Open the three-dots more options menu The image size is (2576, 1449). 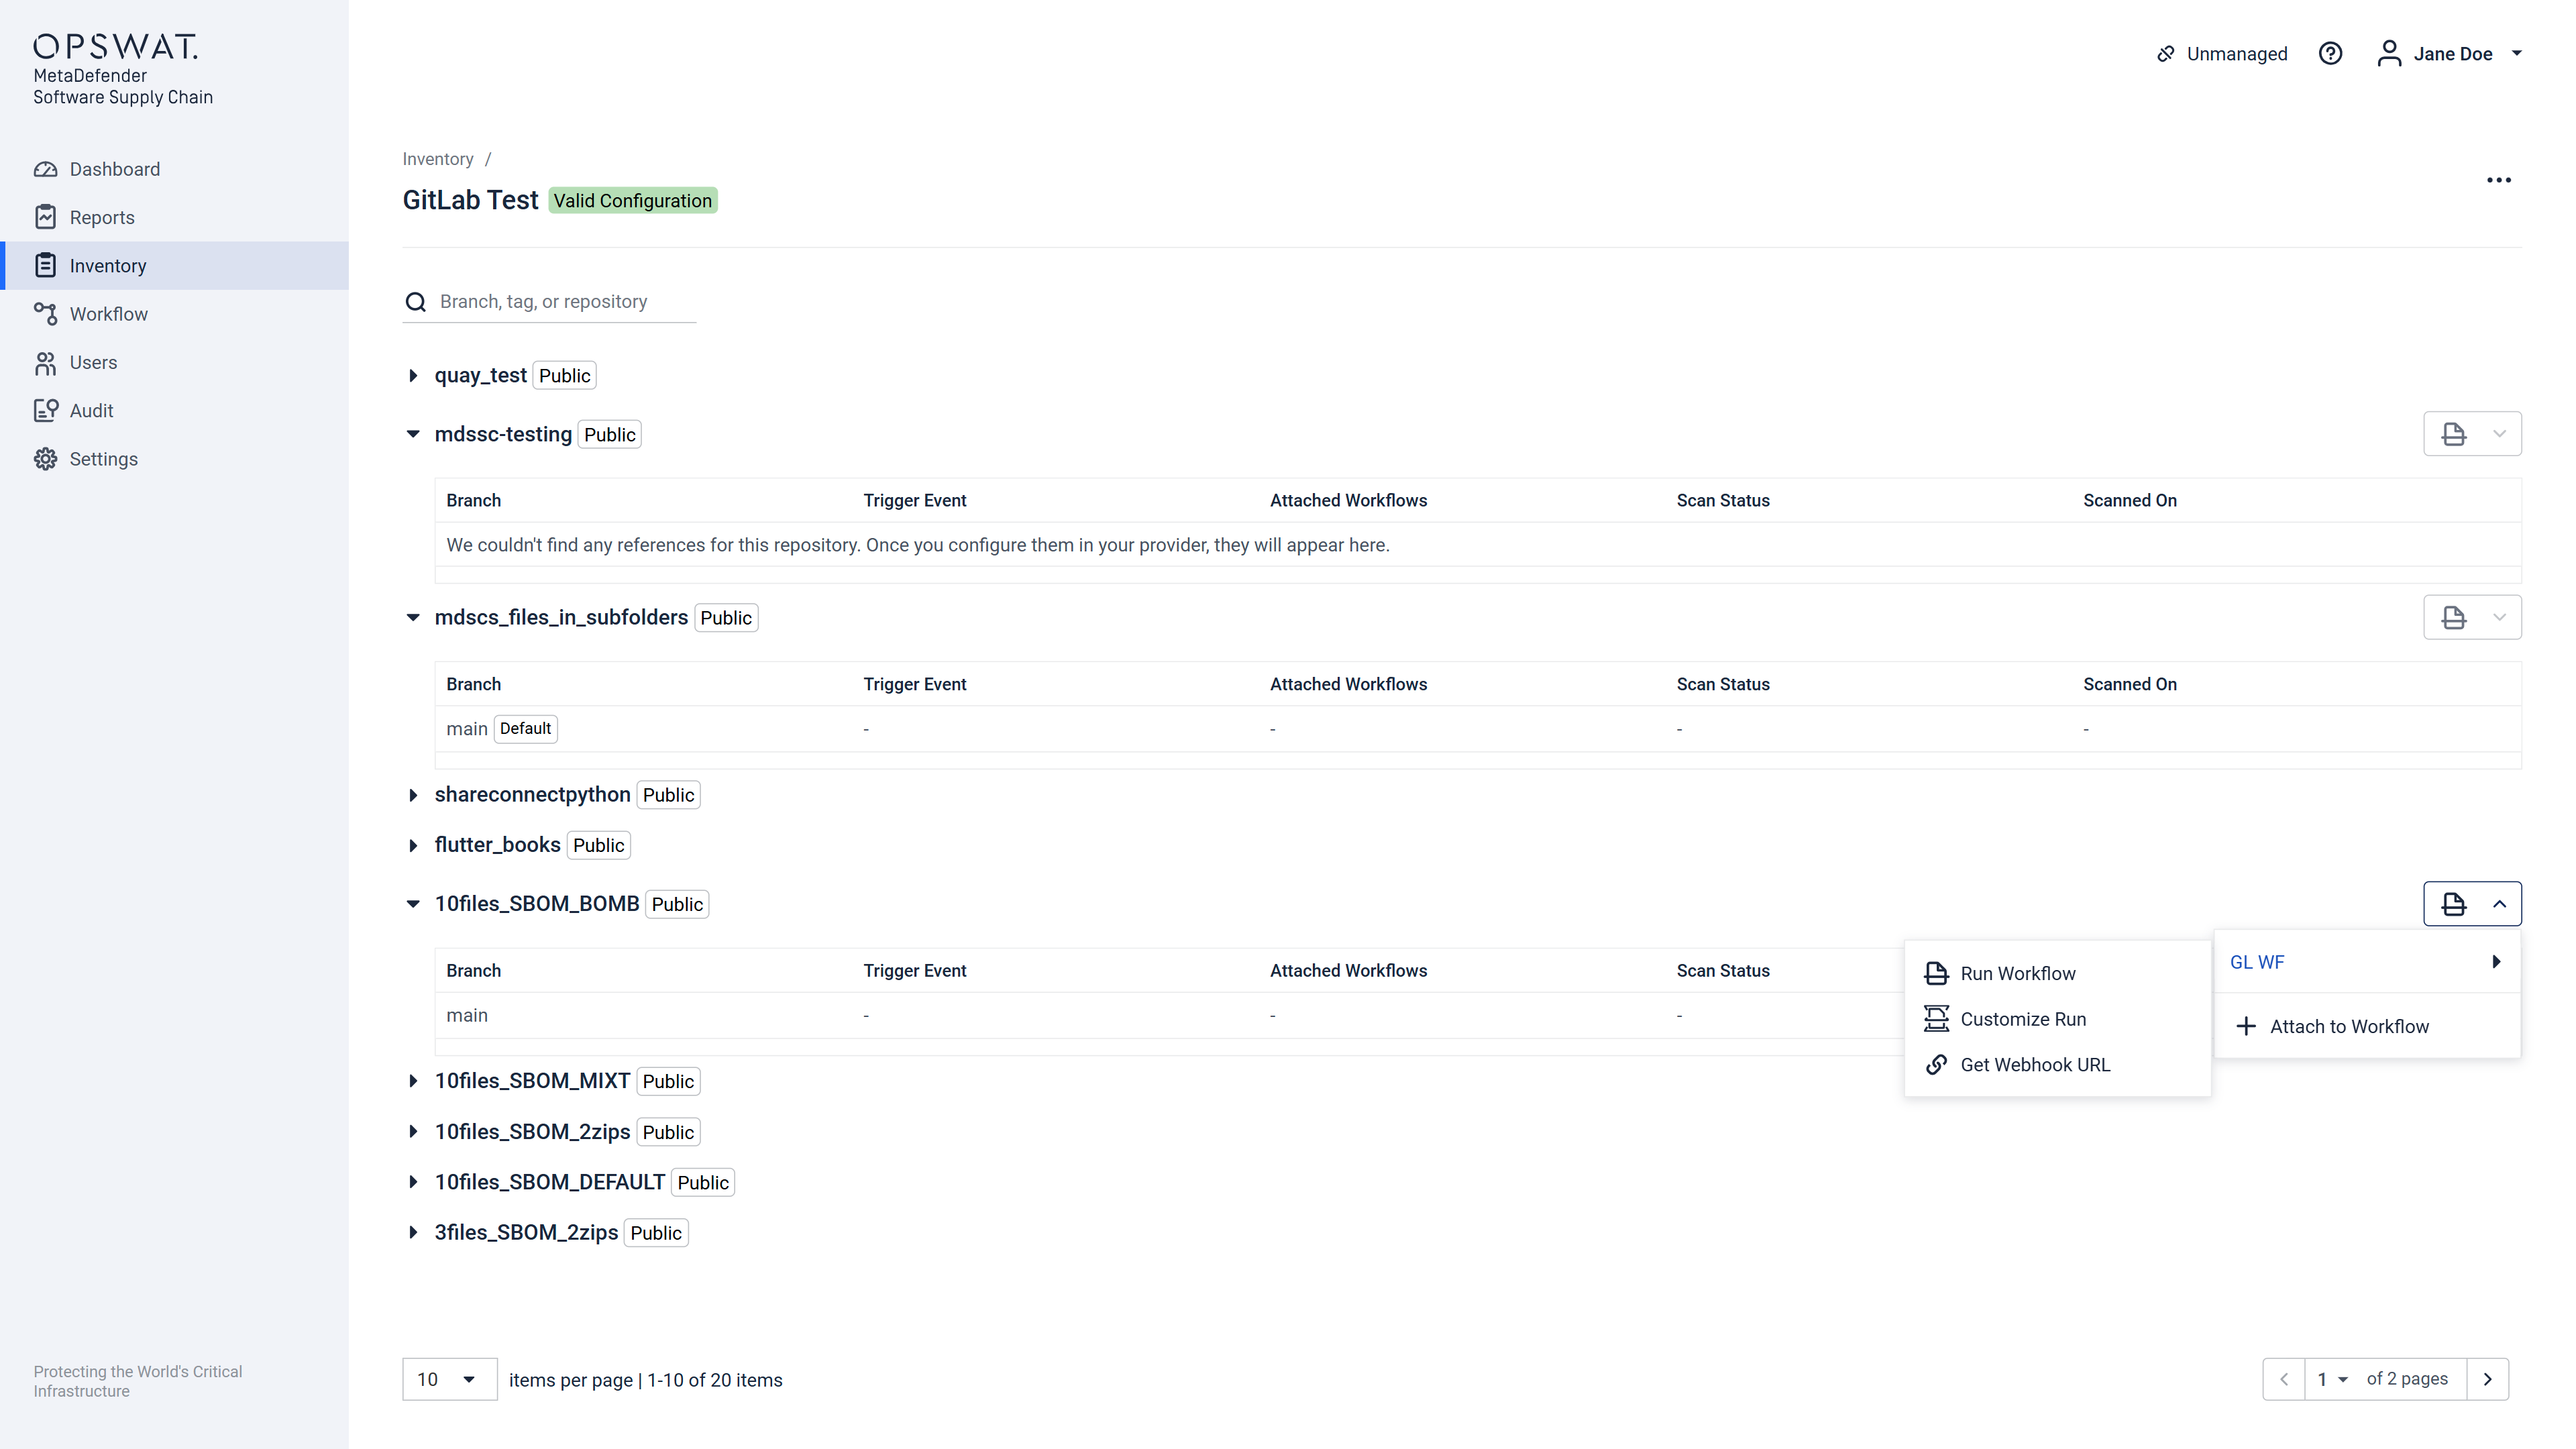(x=2498, y=180)
